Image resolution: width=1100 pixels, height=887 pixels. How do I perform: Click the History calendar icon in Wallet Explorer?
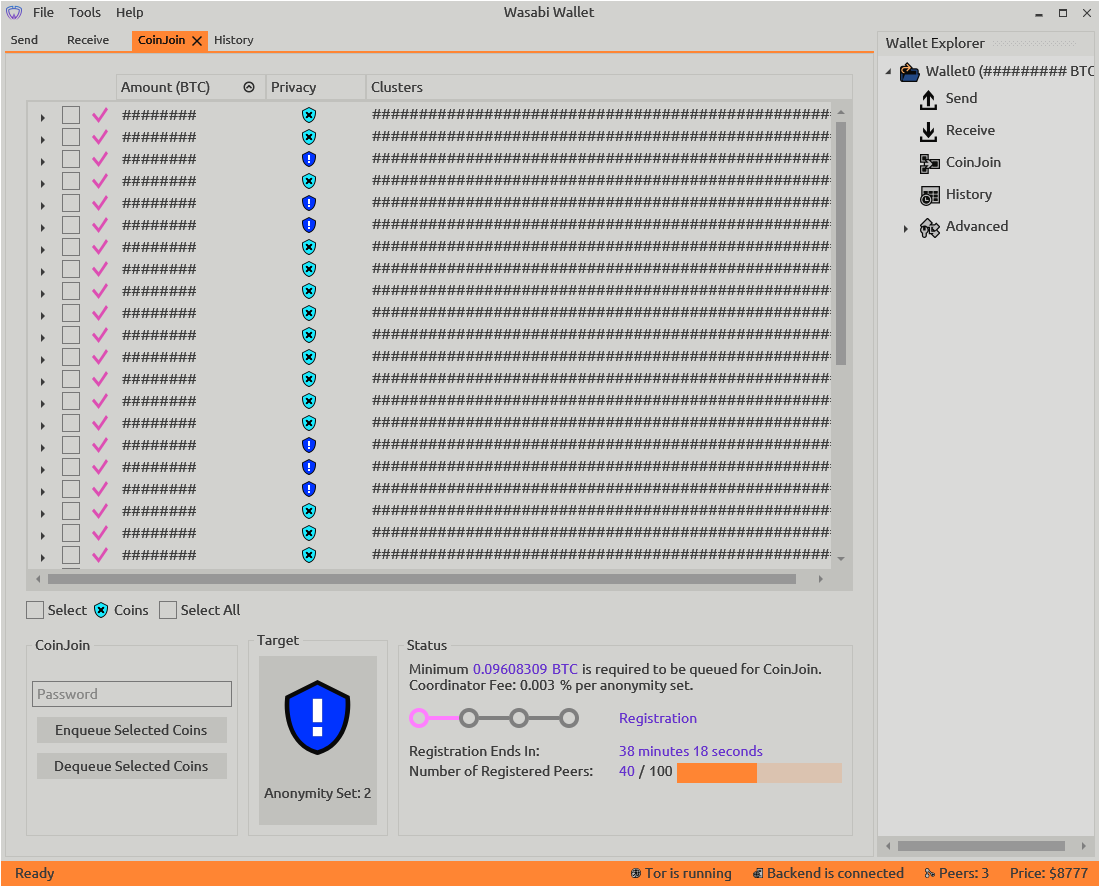(930, 195)
